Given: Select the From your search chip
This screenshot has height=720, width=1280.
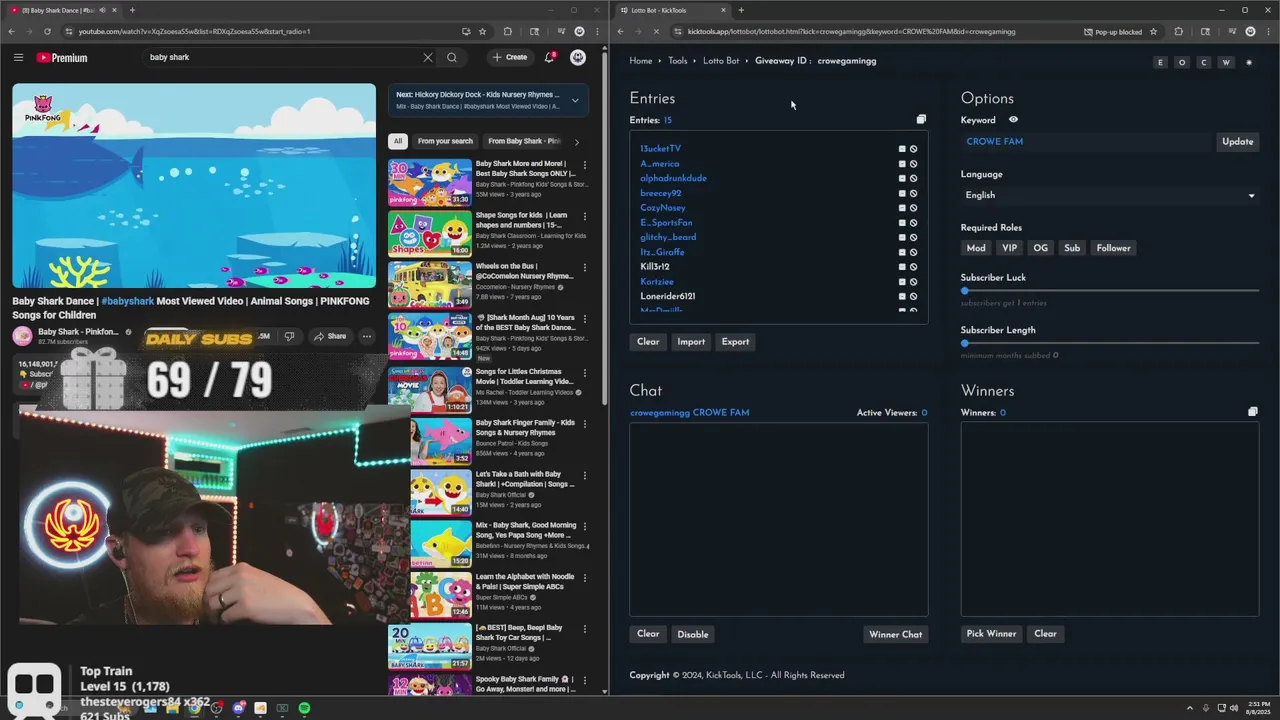Looking at the screenshot, I should point(445,141).
